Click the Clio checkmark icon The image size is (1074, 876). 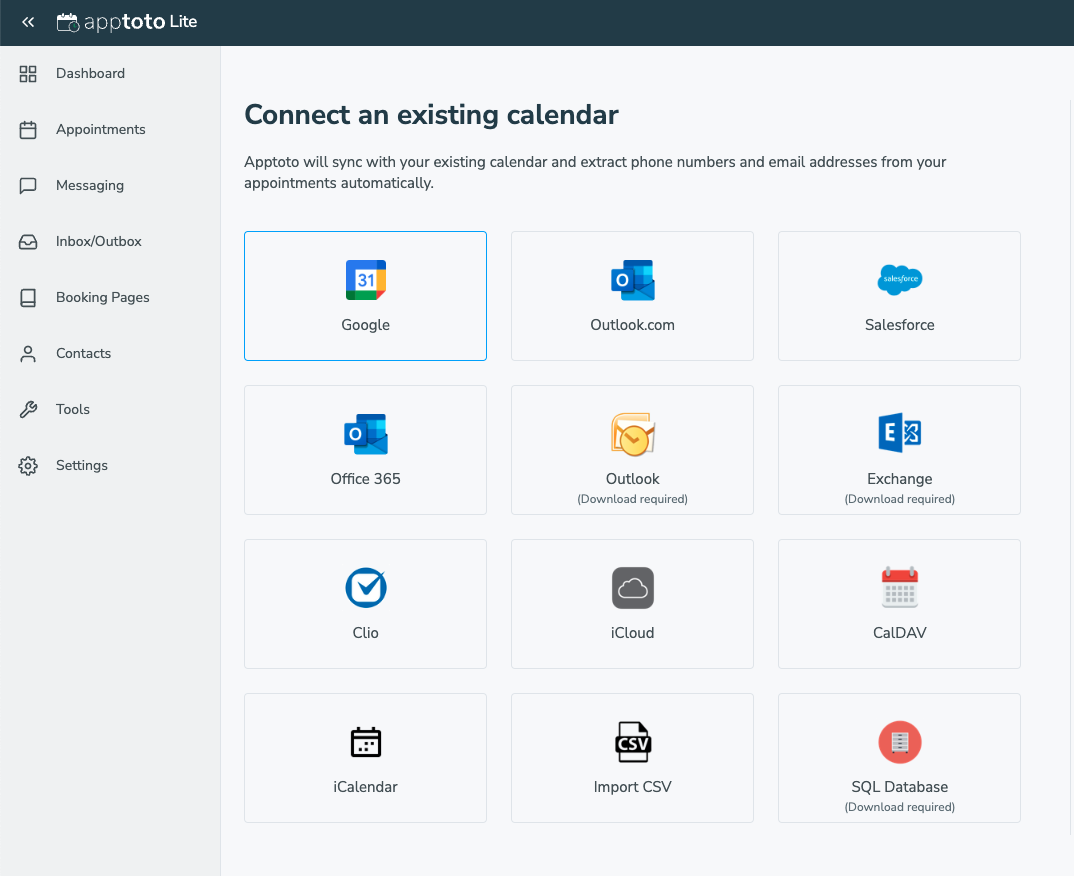[x=366, y=588]
